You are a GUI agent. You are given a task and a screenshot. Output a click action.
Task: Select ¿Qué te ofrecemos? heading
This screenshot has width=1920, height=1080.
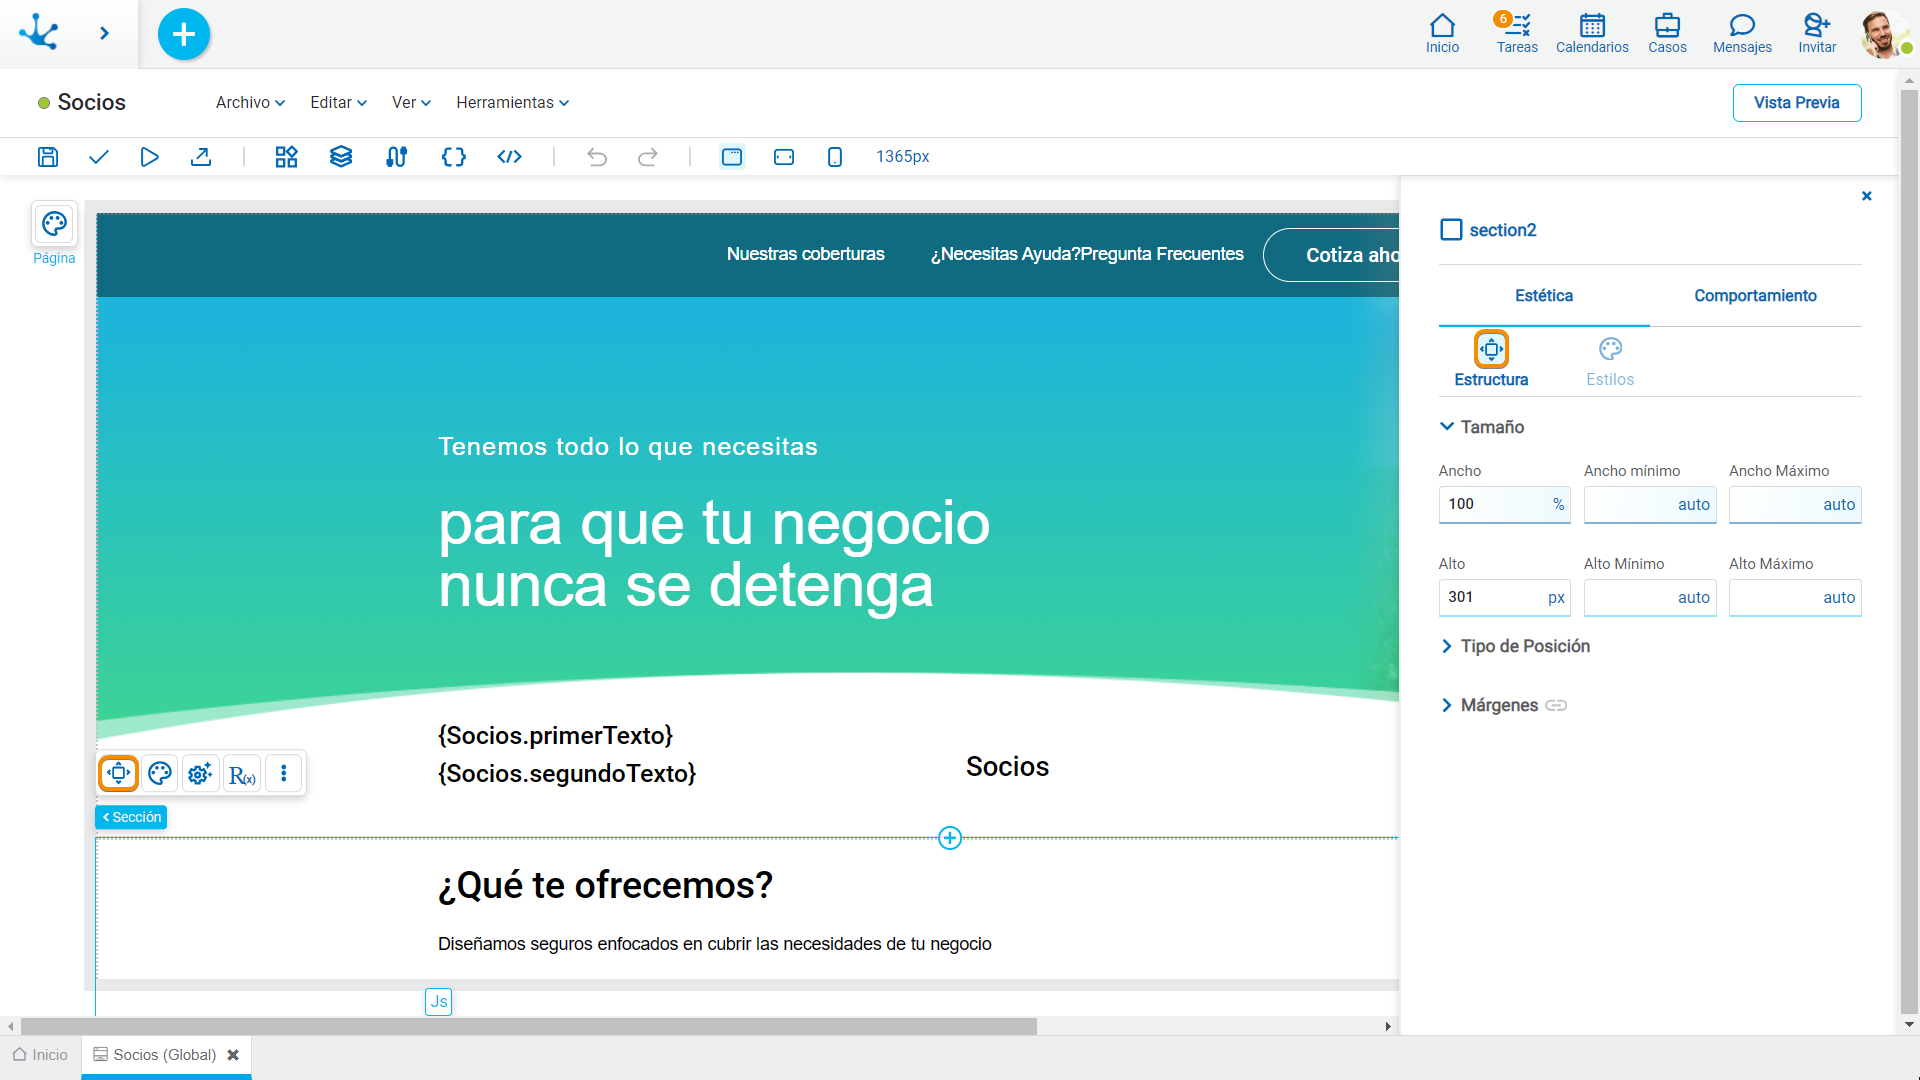(x=606, y=885)
